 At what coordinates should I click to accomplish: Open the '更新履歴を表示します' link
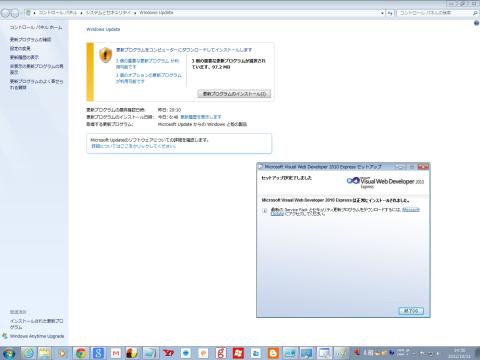coord(201,117)
